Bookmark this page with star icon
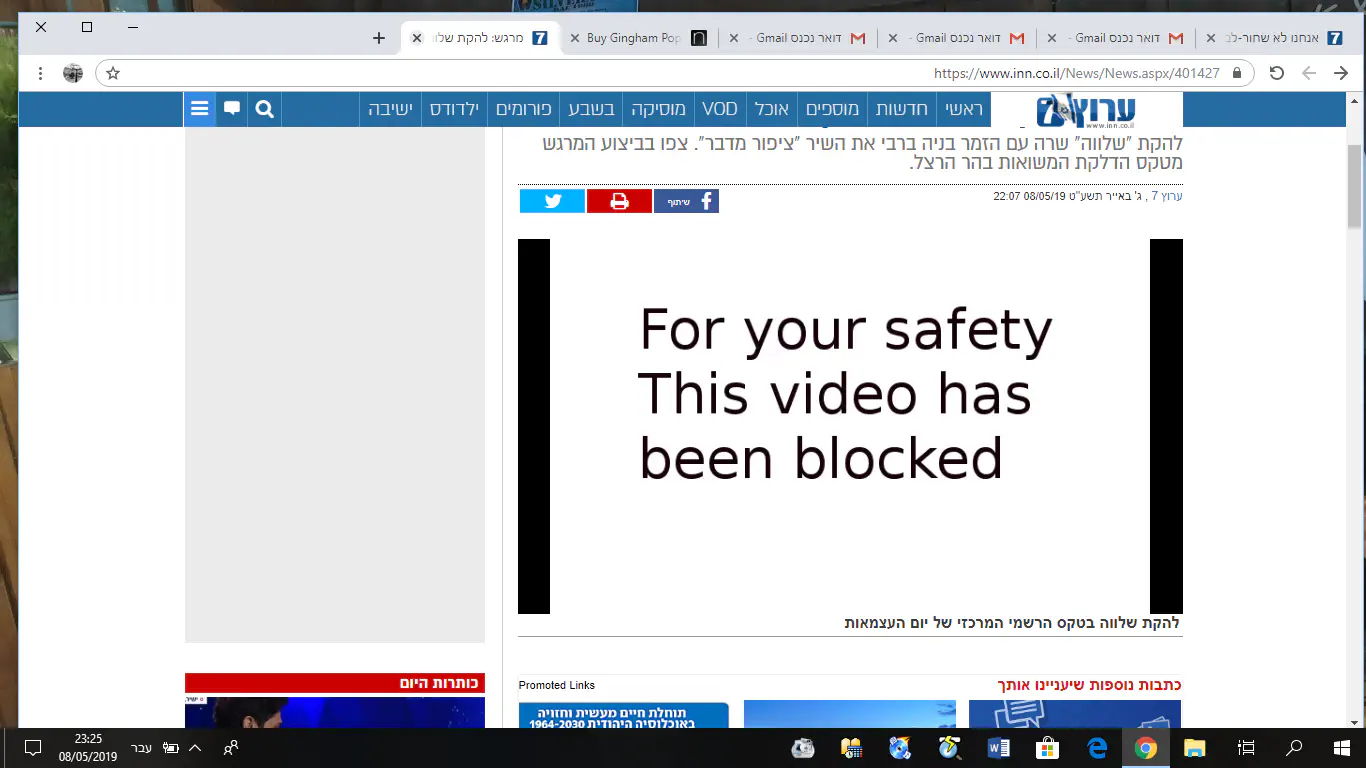1366x768 pixels. 113,73
